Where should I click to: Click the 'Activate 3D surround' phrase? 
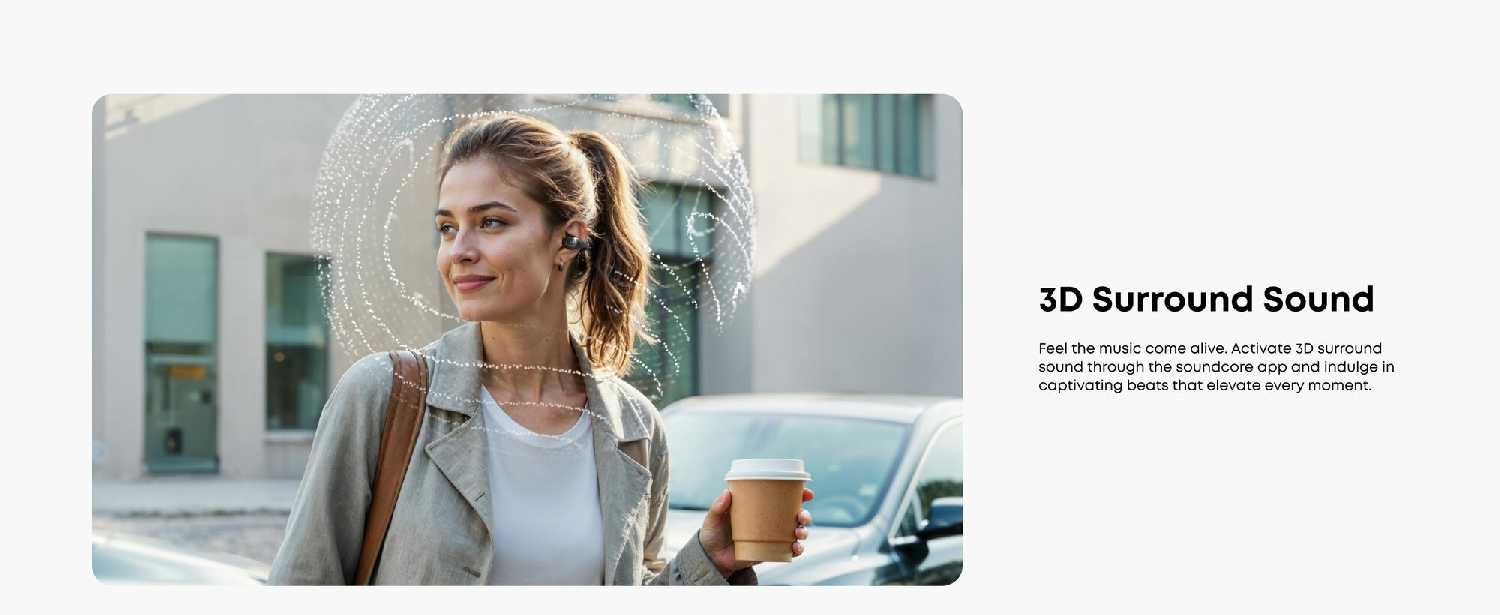coord(1306,349)
